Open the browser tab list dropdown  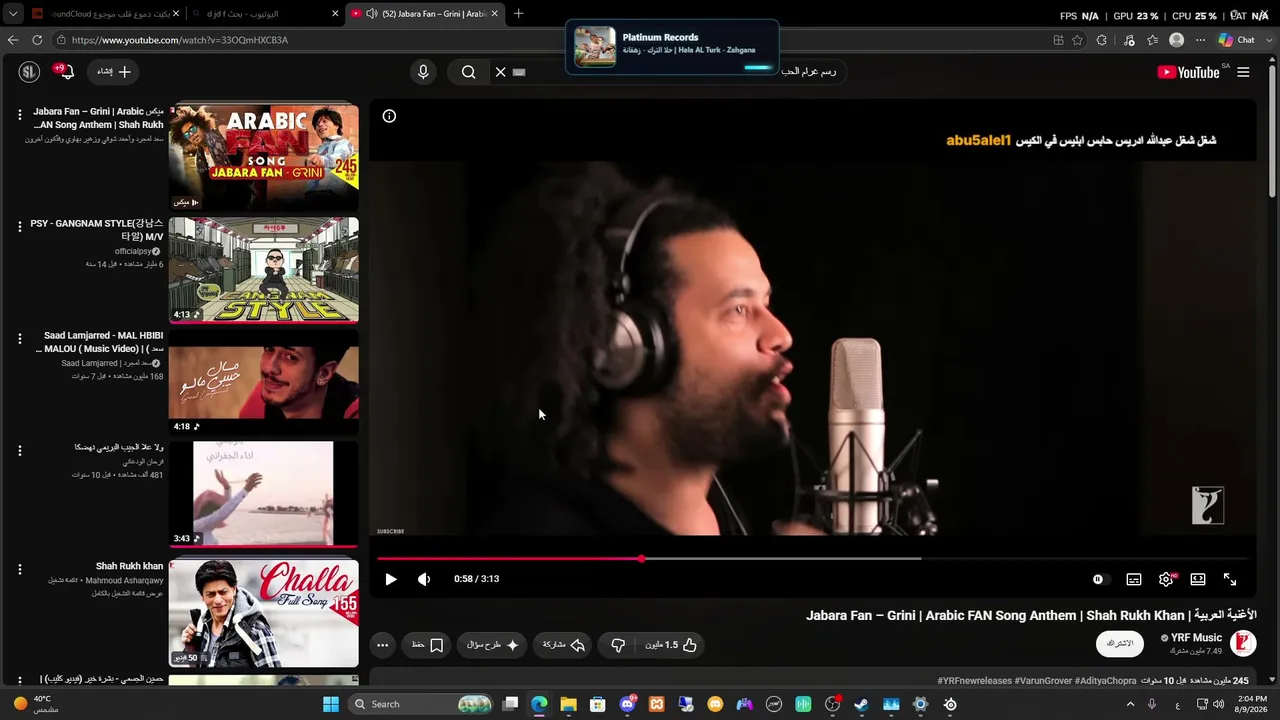[13, 14]
